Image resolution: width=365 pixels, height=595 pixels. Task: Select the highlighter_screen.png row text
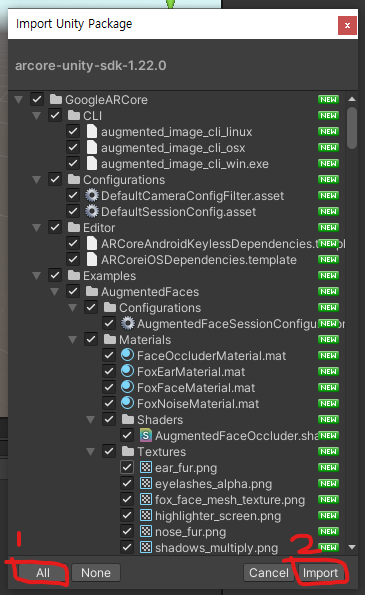point(218,516)
